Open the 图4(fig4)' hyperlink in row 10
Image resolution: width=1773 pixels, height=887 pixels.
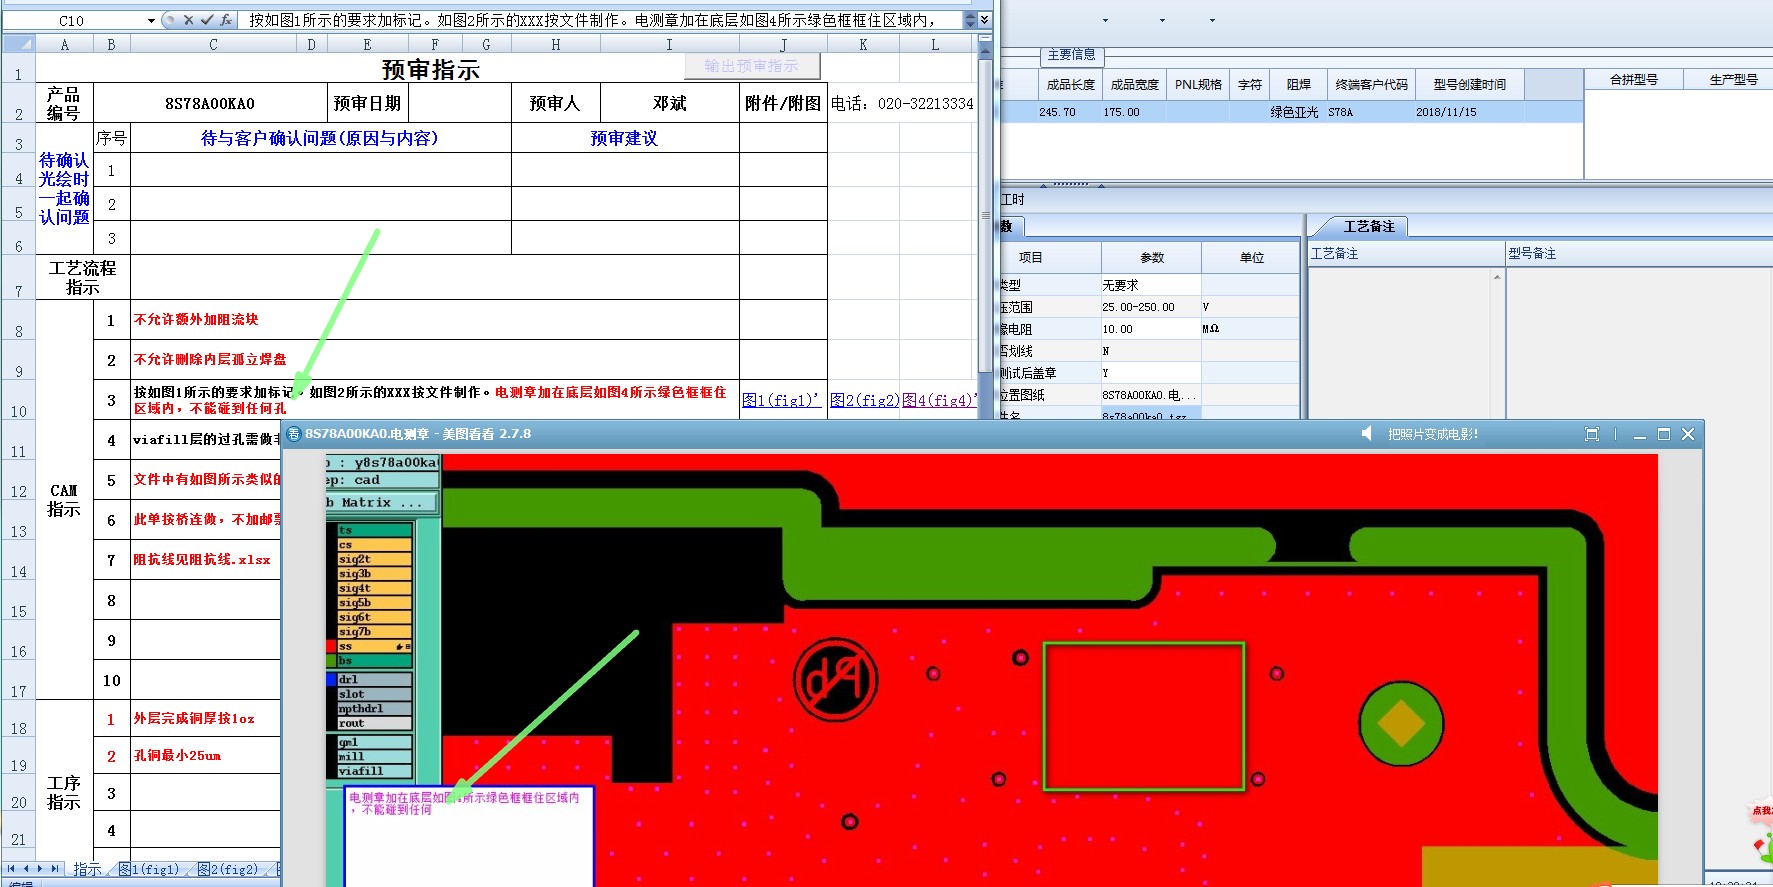939,400
